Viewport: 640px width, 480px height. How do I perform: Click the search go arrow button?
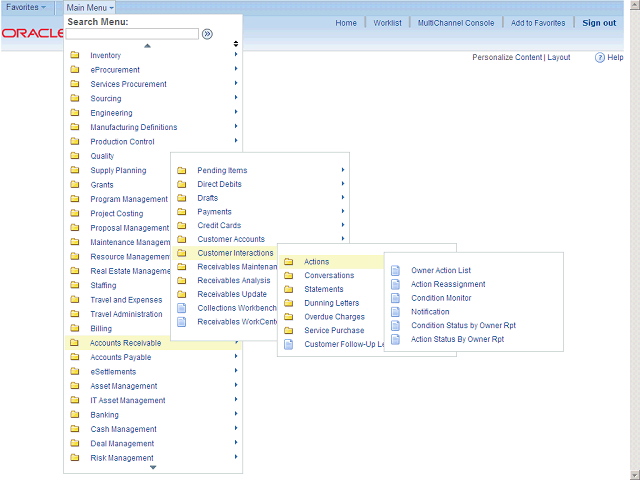pyautogui.click(x=208, y=33)
